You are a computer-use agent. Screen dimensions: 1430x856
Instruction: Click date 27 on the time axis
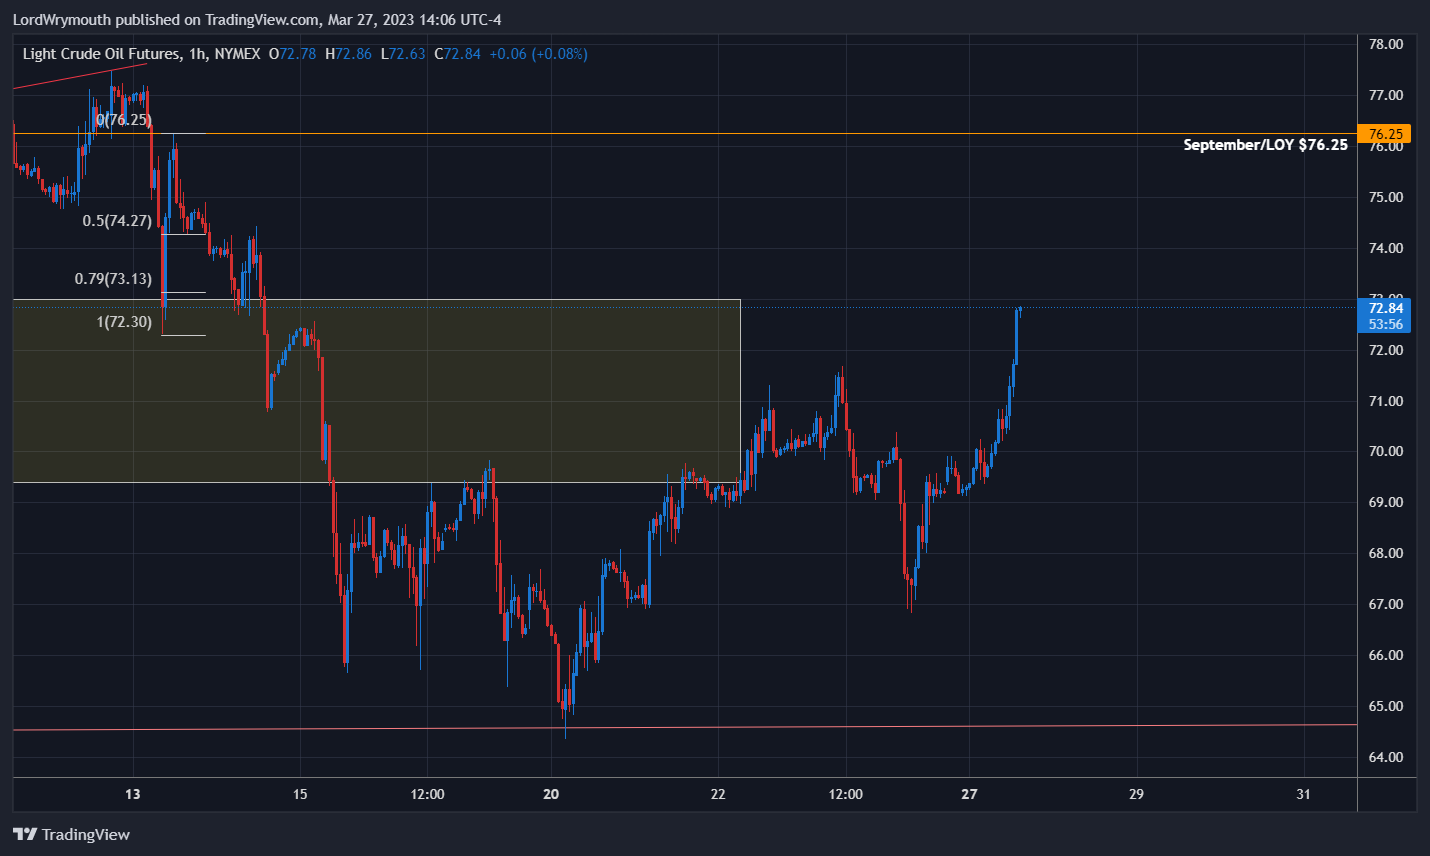969,794
